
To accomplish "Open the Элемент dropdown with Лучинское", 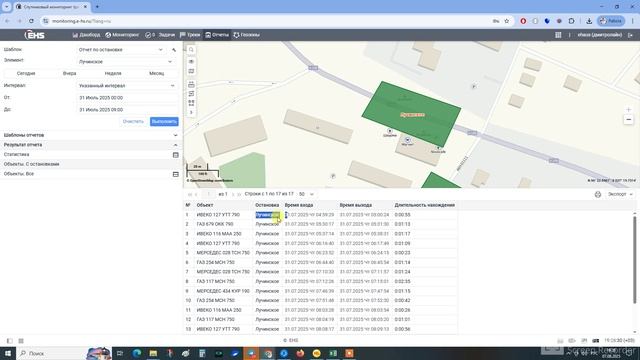I will [126, 62].
